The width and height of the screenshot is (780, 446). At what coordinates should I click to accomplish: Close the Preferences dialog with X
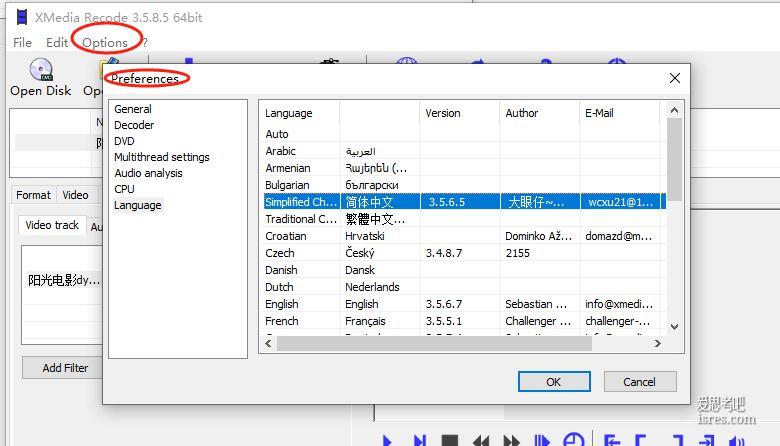coord(675,78)
